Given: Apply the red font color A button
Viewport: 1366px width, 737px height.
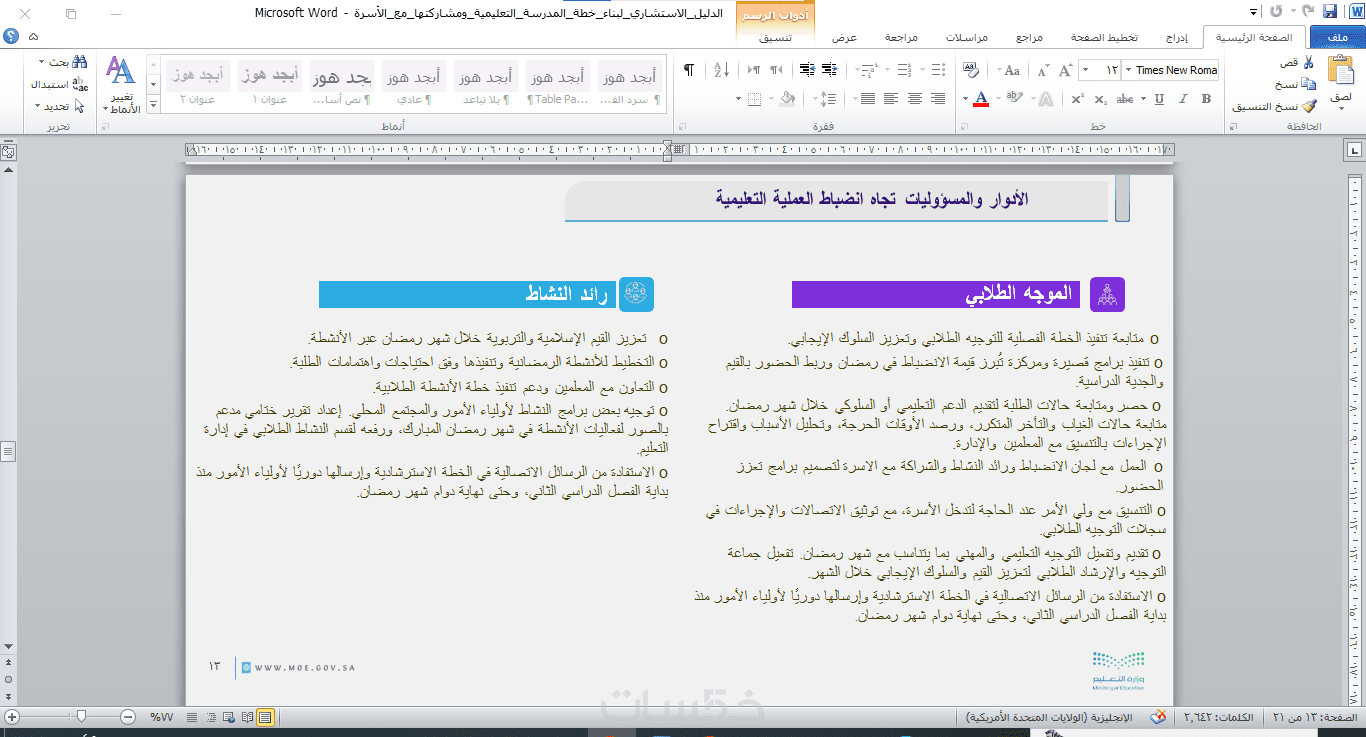Looking at the screenshot, I should (x=982, y=98).
